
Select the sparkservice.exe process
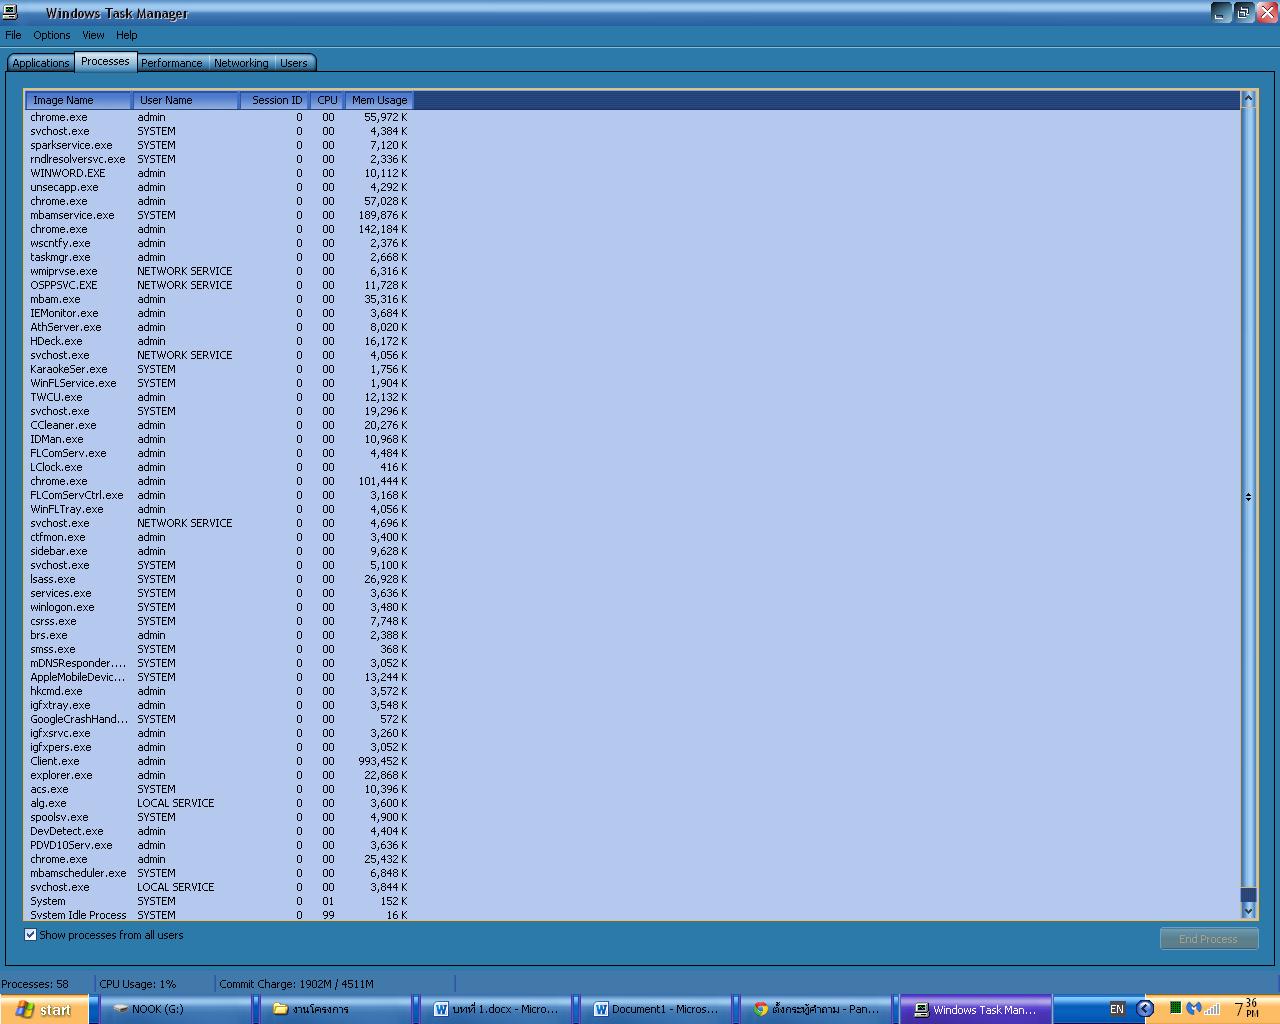coord(218,145)
